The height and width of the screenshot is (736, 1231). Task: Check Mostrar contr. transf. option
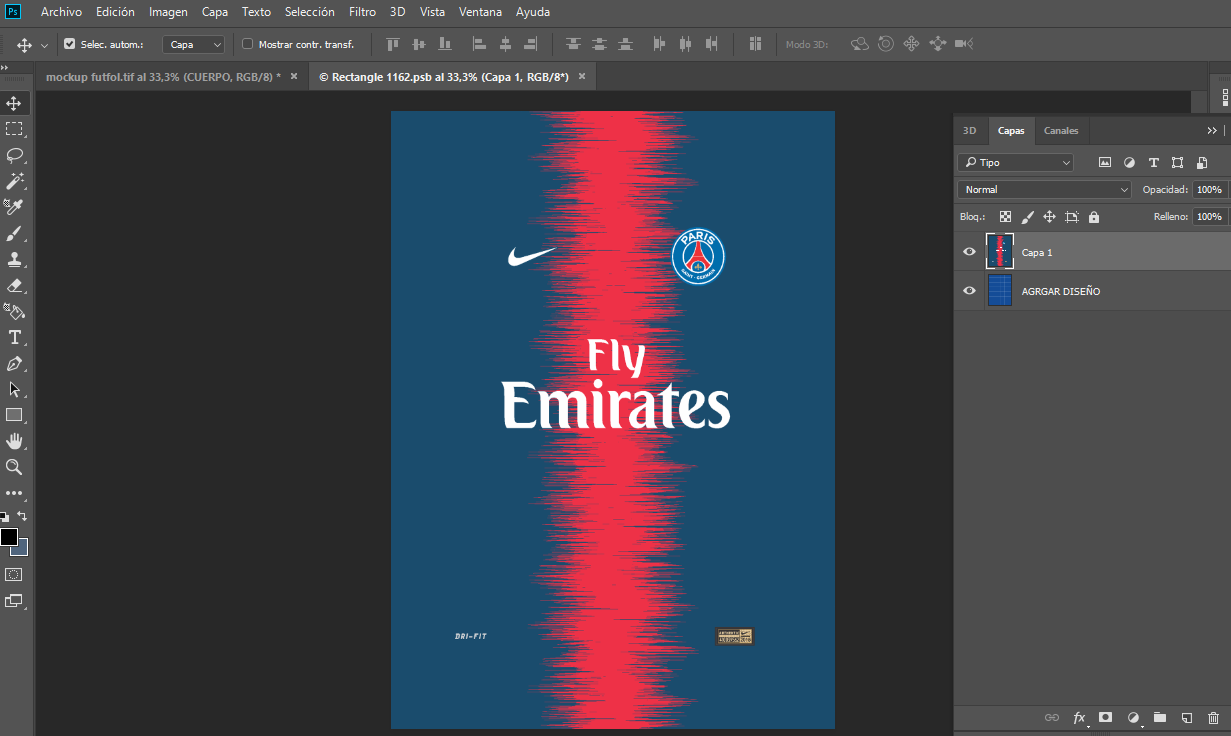pyautogui.click(x=247, y=43)
